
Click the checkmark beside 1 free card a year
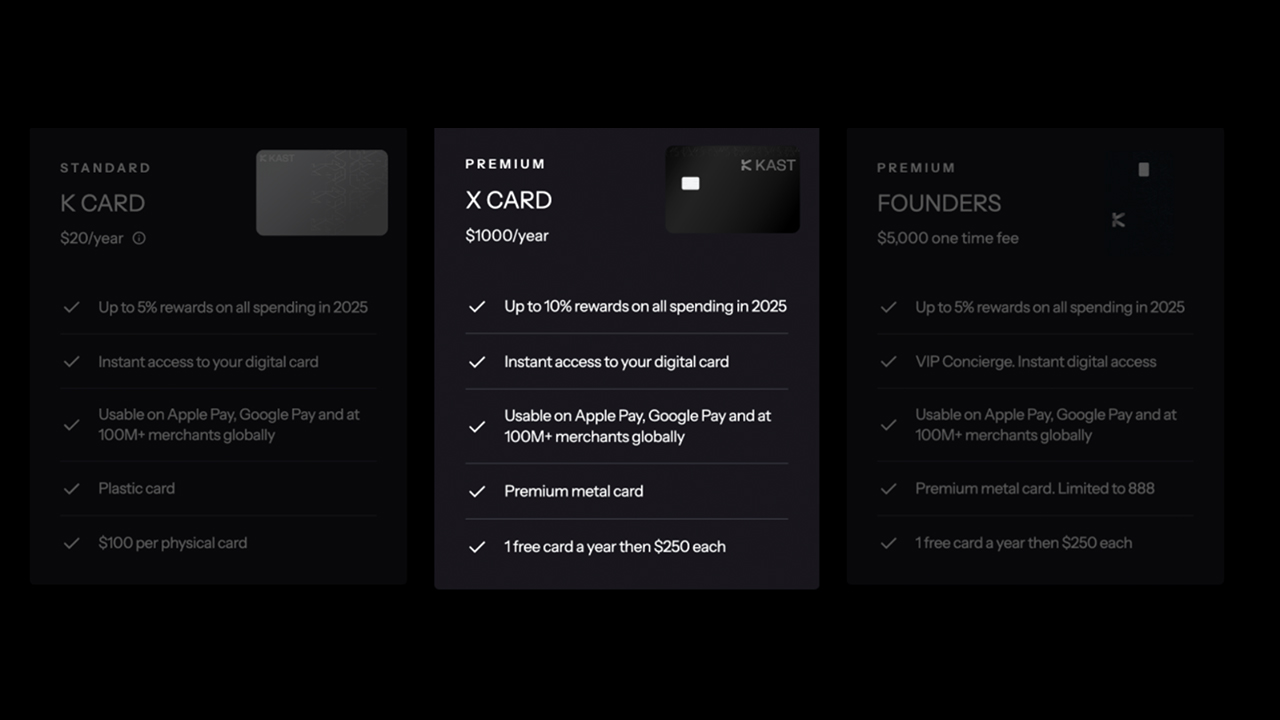(477, 546)
